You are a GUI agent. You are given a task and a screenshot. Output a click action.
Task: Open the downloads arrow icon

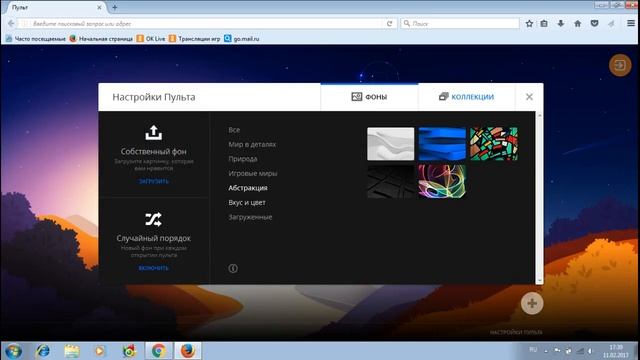click(x=561, y=24)
